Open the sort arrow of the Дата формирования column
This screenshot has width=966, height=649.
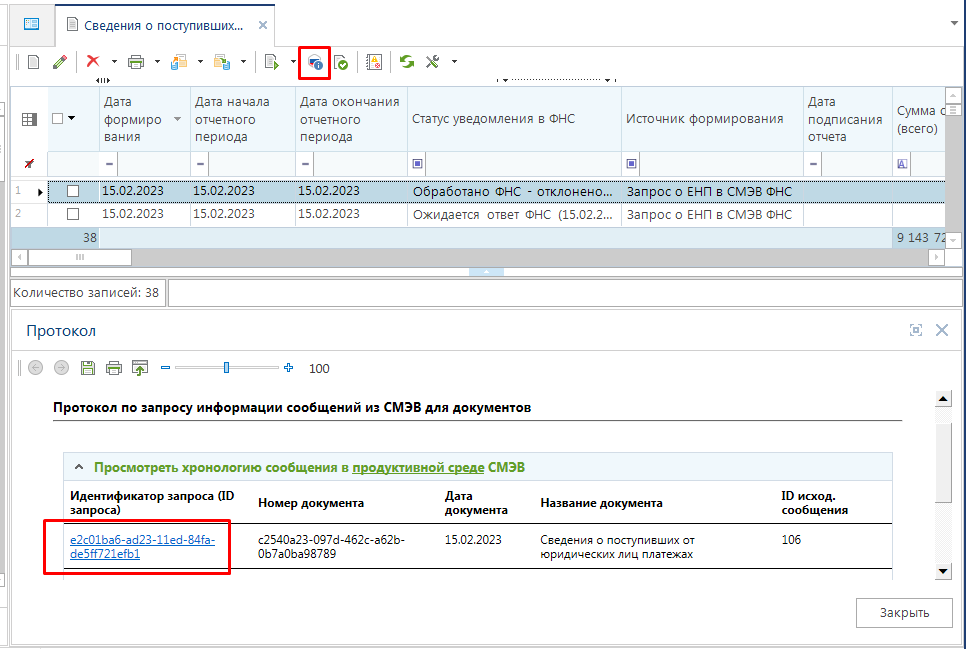coord(177,119)
